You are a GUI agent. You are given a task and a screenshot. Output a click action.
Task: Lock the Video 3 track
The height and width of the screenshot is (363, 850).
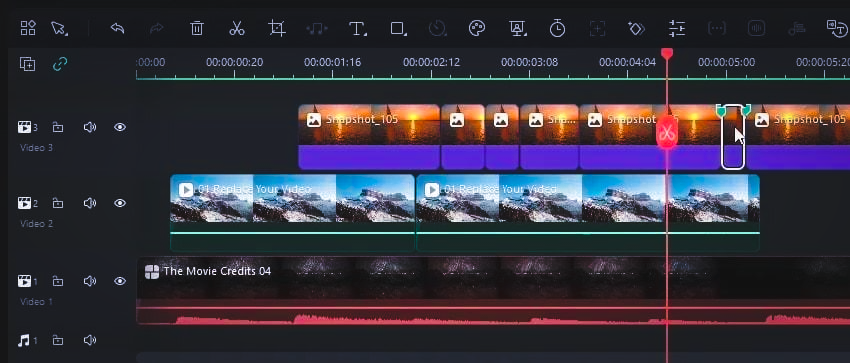coord(57,127)
